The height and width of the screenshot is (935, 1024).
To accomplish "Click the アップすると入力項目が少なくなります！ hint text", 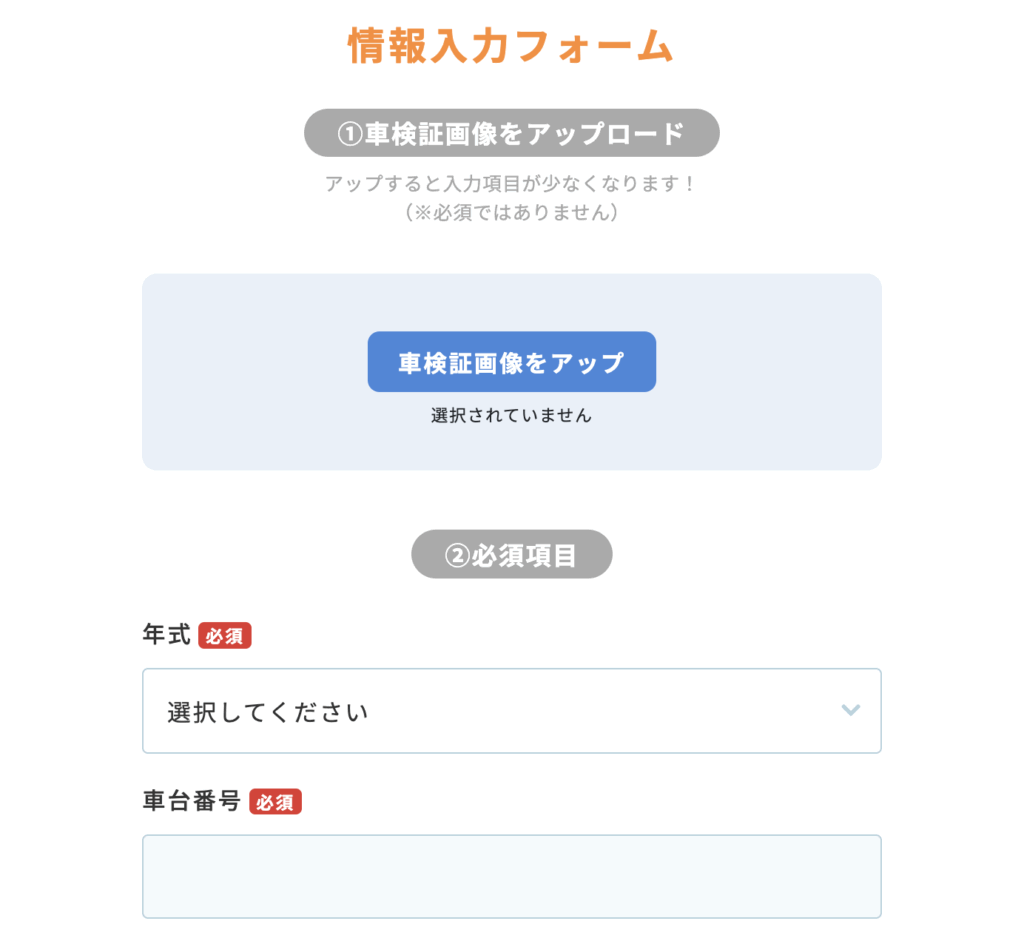I will tap(511, 184).
